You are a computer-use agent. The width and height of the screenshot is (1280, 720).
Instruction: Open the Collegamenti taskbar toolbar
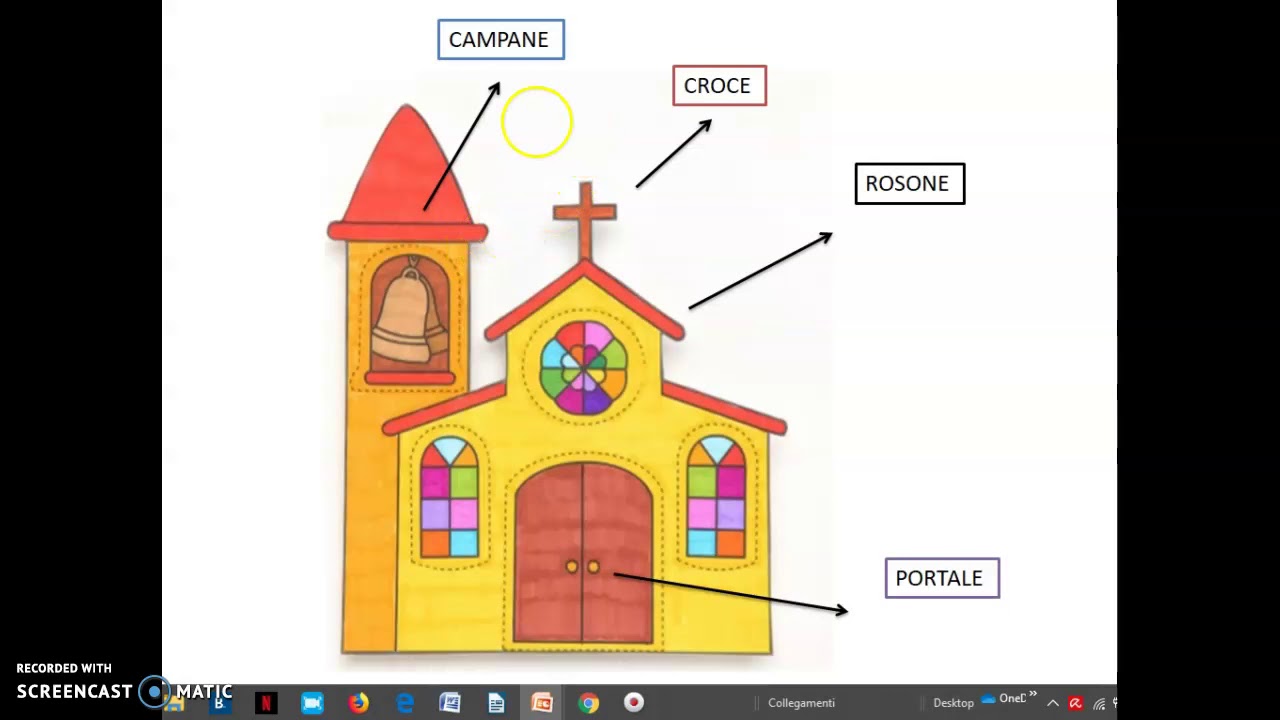pyautogui.click(x=801, y=703)
